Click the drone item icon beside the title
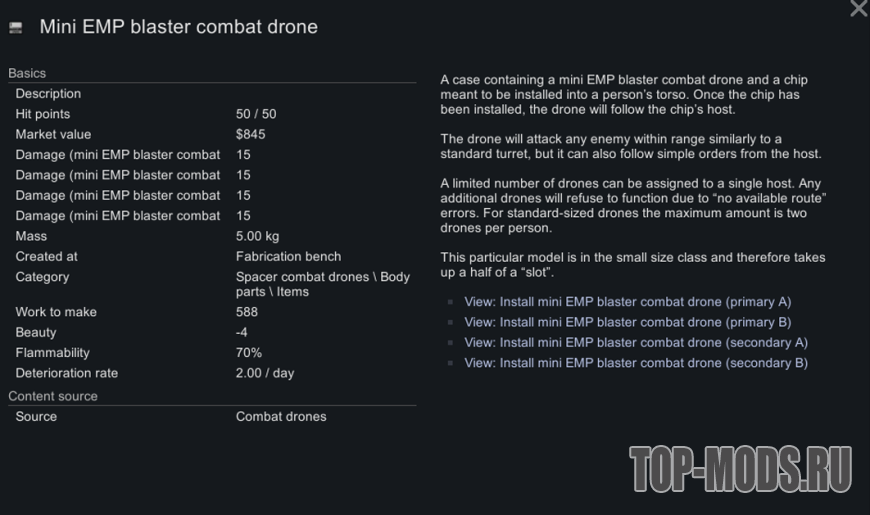Viewport: 870px width, 515px height. [15, 28]
